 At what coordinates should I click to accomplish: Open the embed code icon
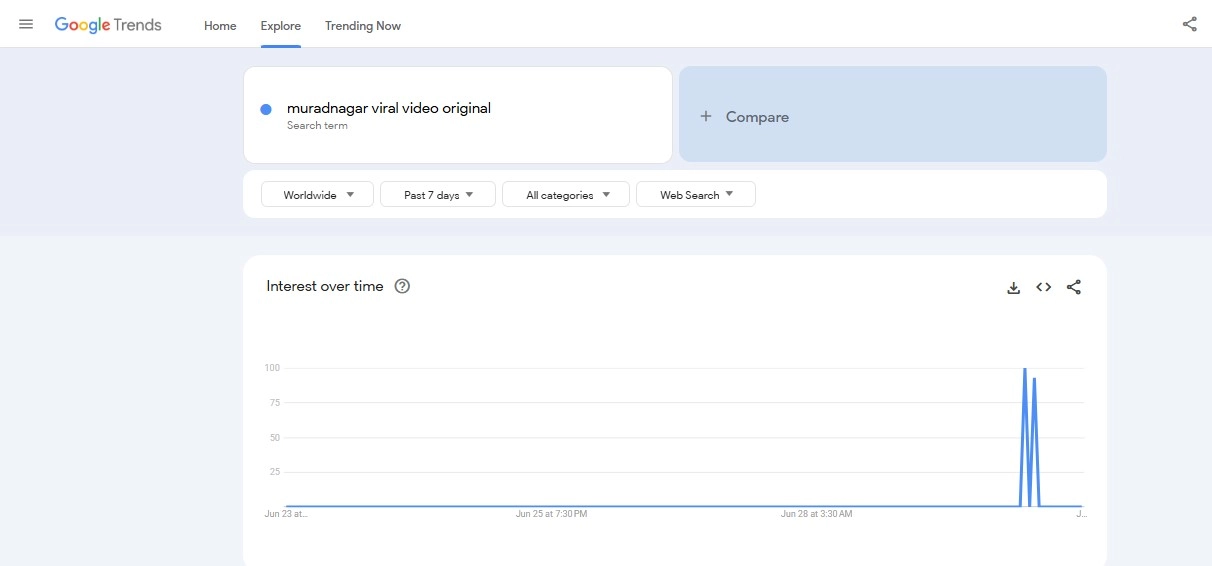tap(1043, 288)
